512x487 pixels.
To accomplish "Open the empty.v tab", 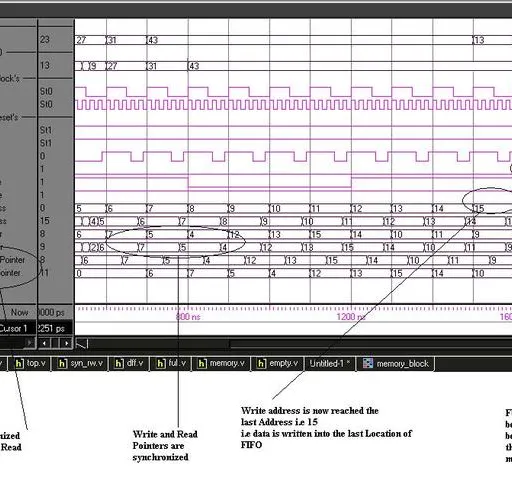I will [278, 363].
